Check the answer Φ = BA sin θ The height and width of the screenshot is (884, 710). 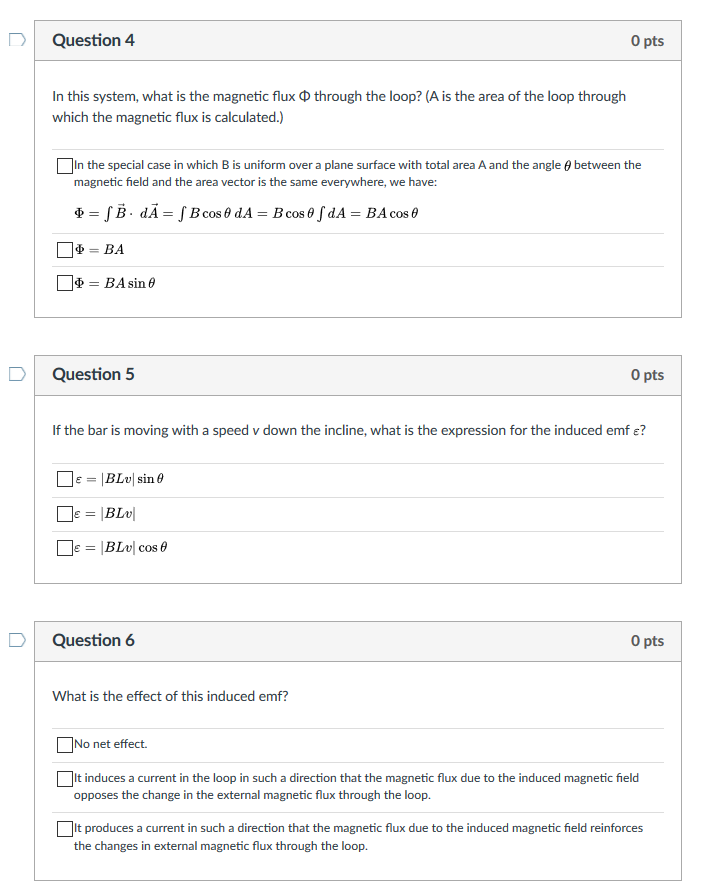point(63,283)
